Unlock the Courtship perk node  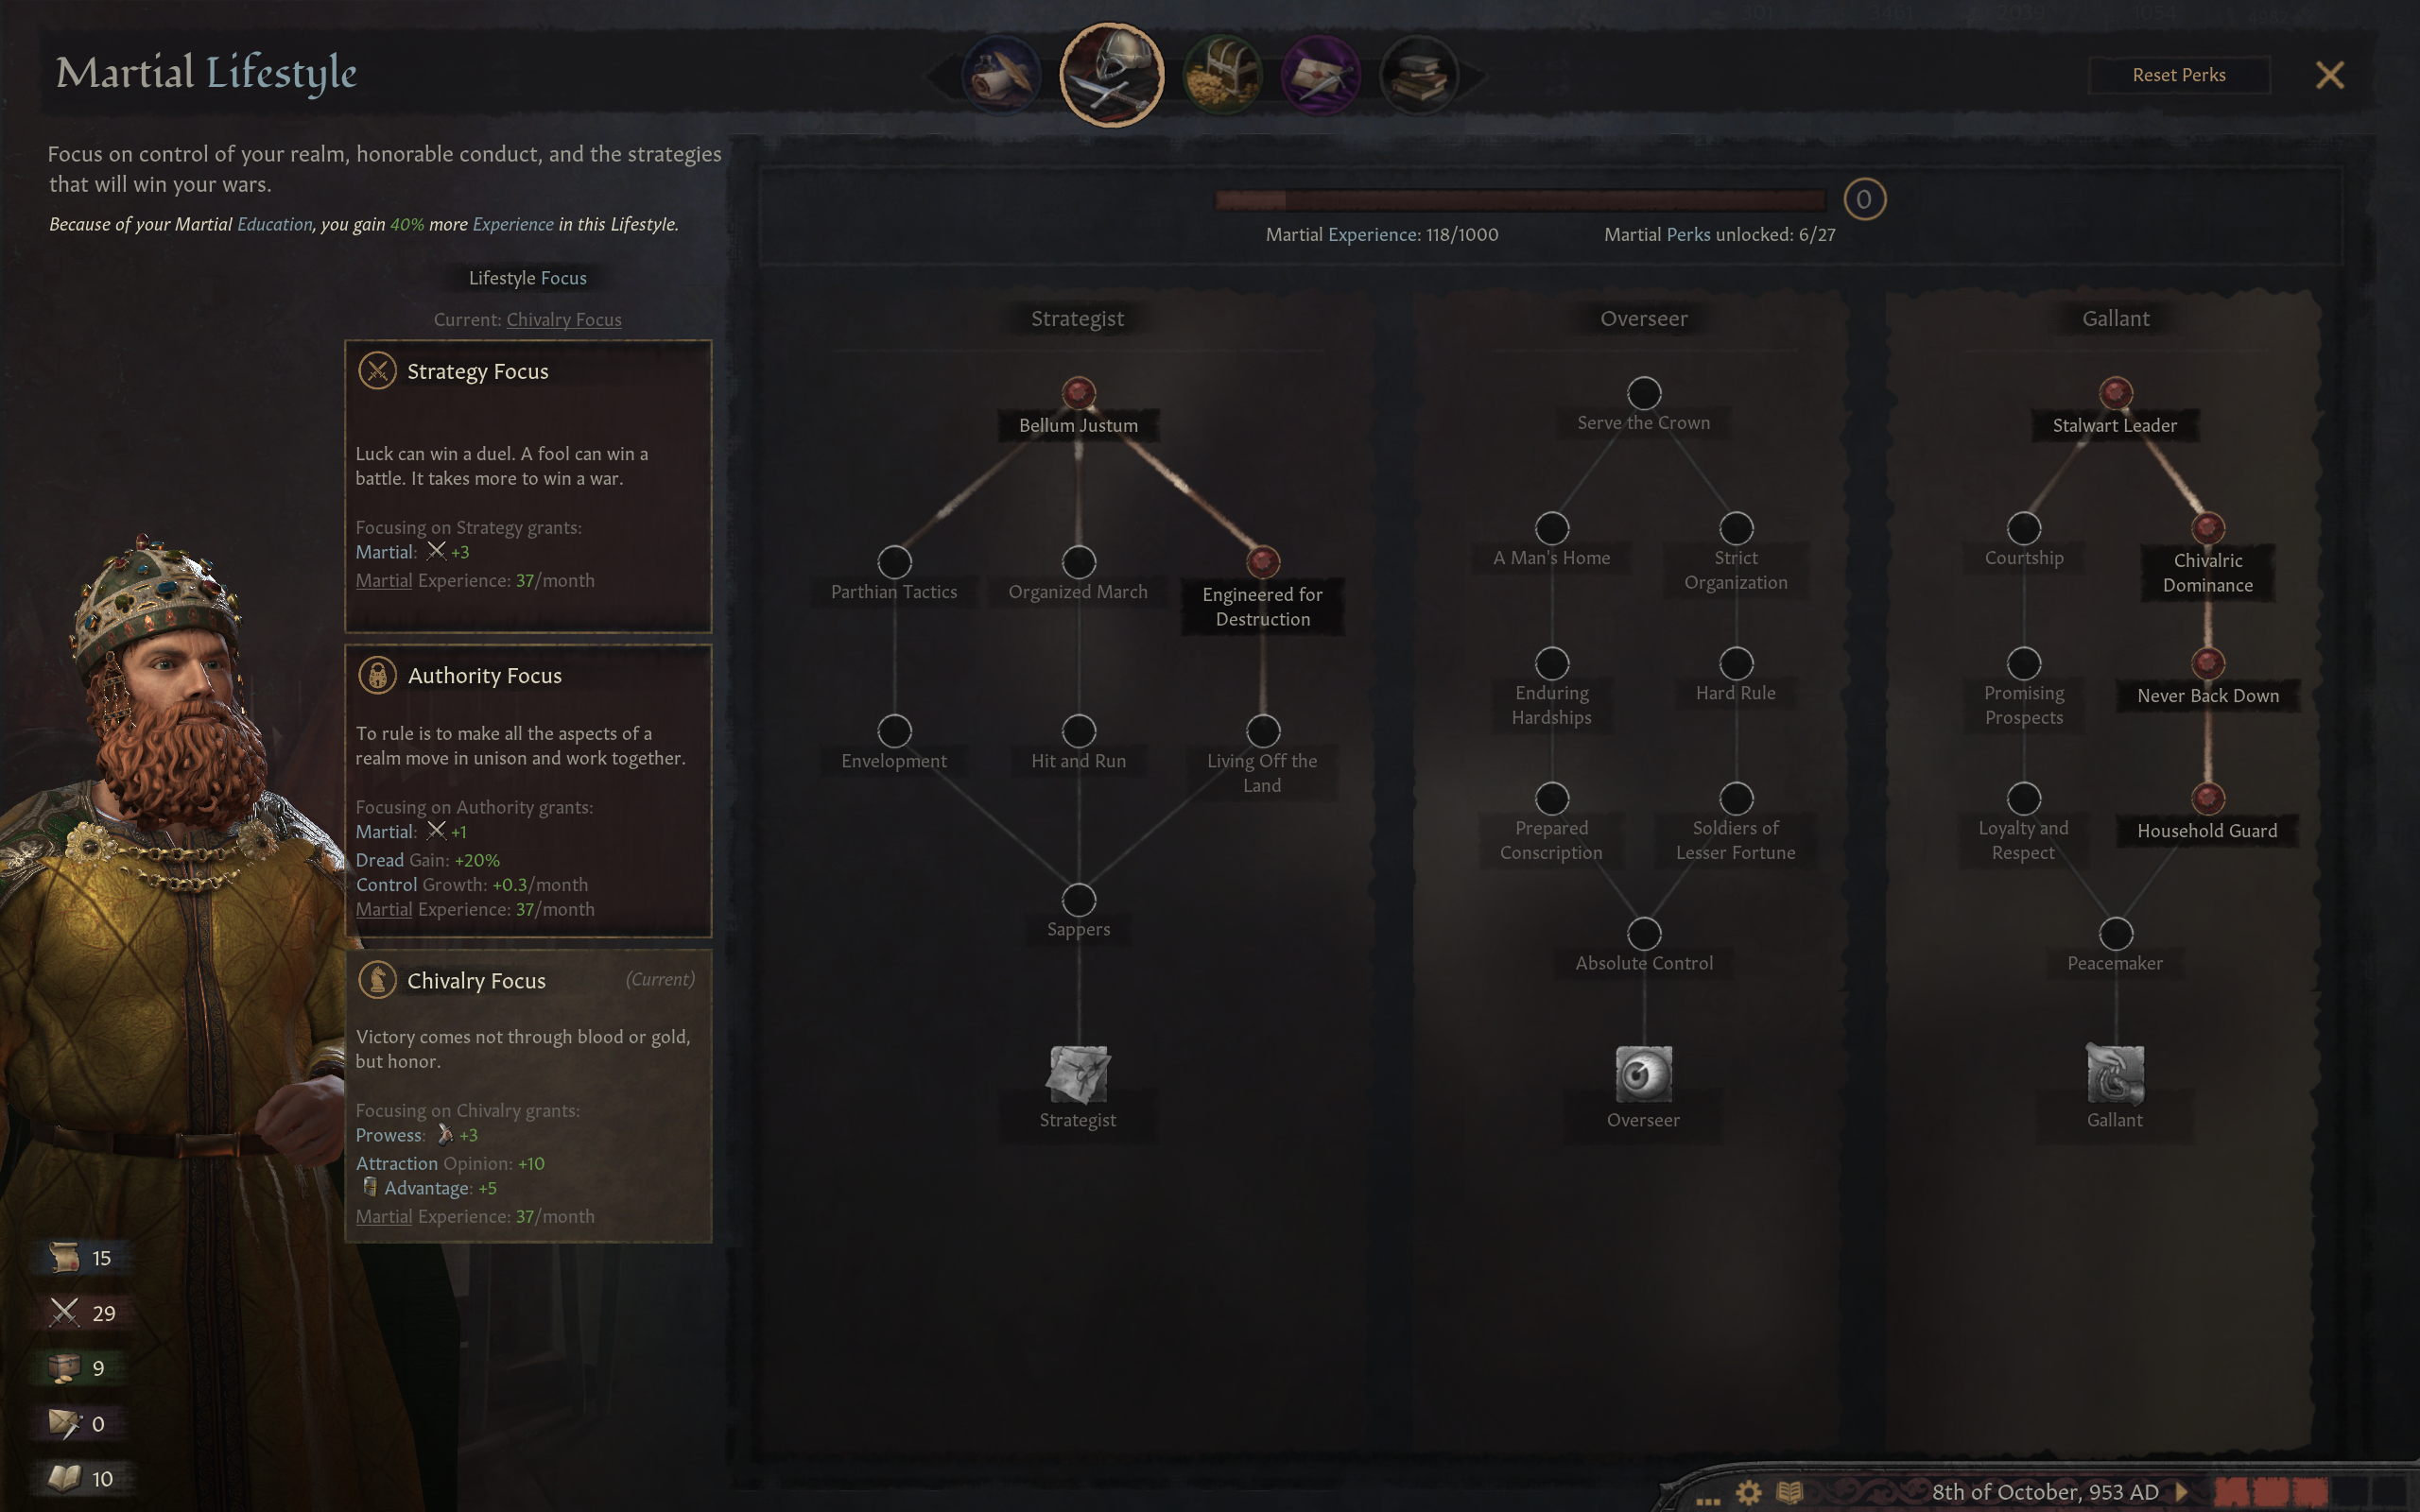2024,528
